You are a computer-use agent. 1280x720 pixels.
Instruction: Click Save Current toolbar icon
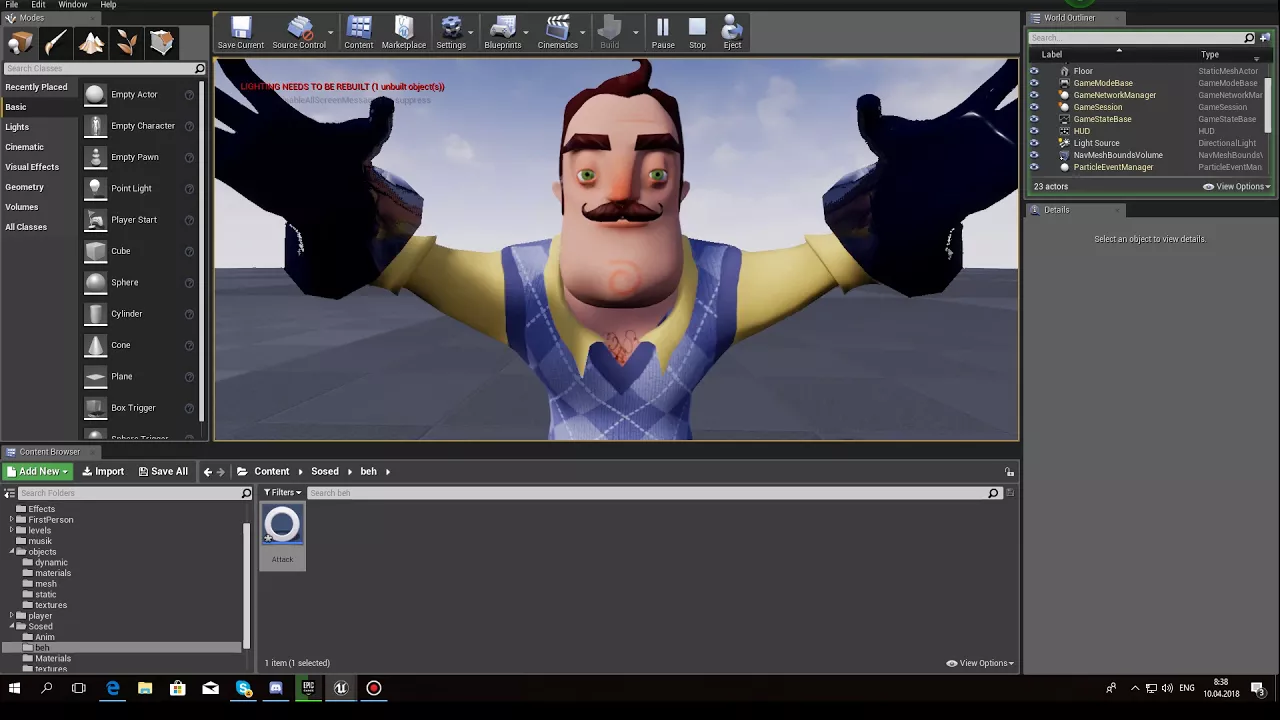(241, 32)
